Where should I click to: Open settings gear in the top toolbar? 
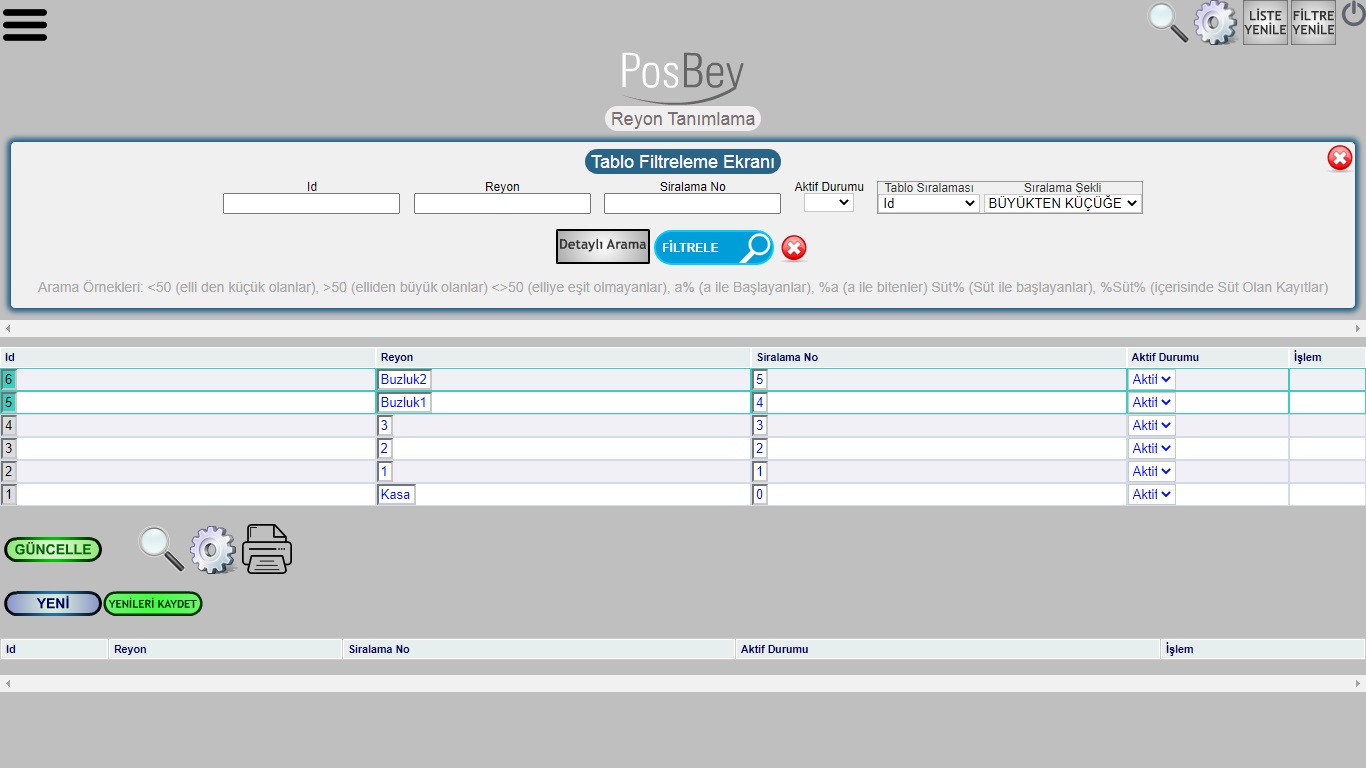pyautogui.click(x=1215, y=22)
